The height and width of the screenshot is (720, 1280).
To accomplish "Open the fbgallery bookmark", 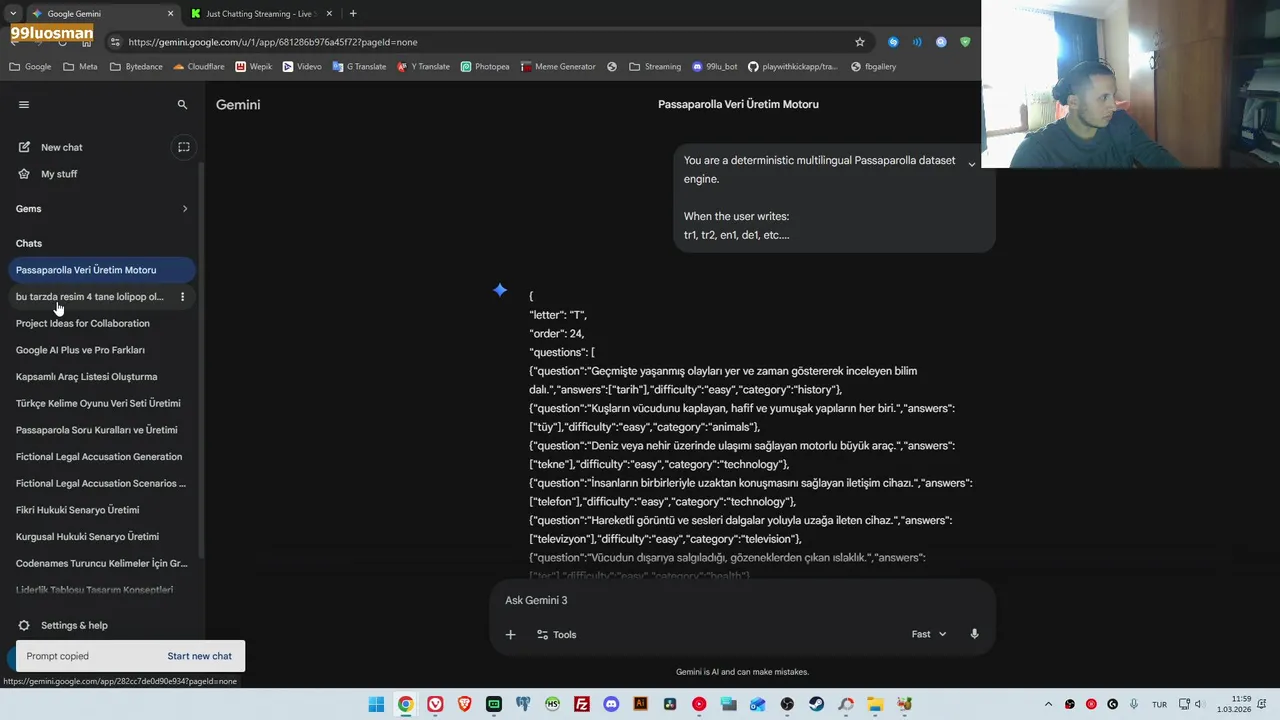I will click(x=873, y=67).
